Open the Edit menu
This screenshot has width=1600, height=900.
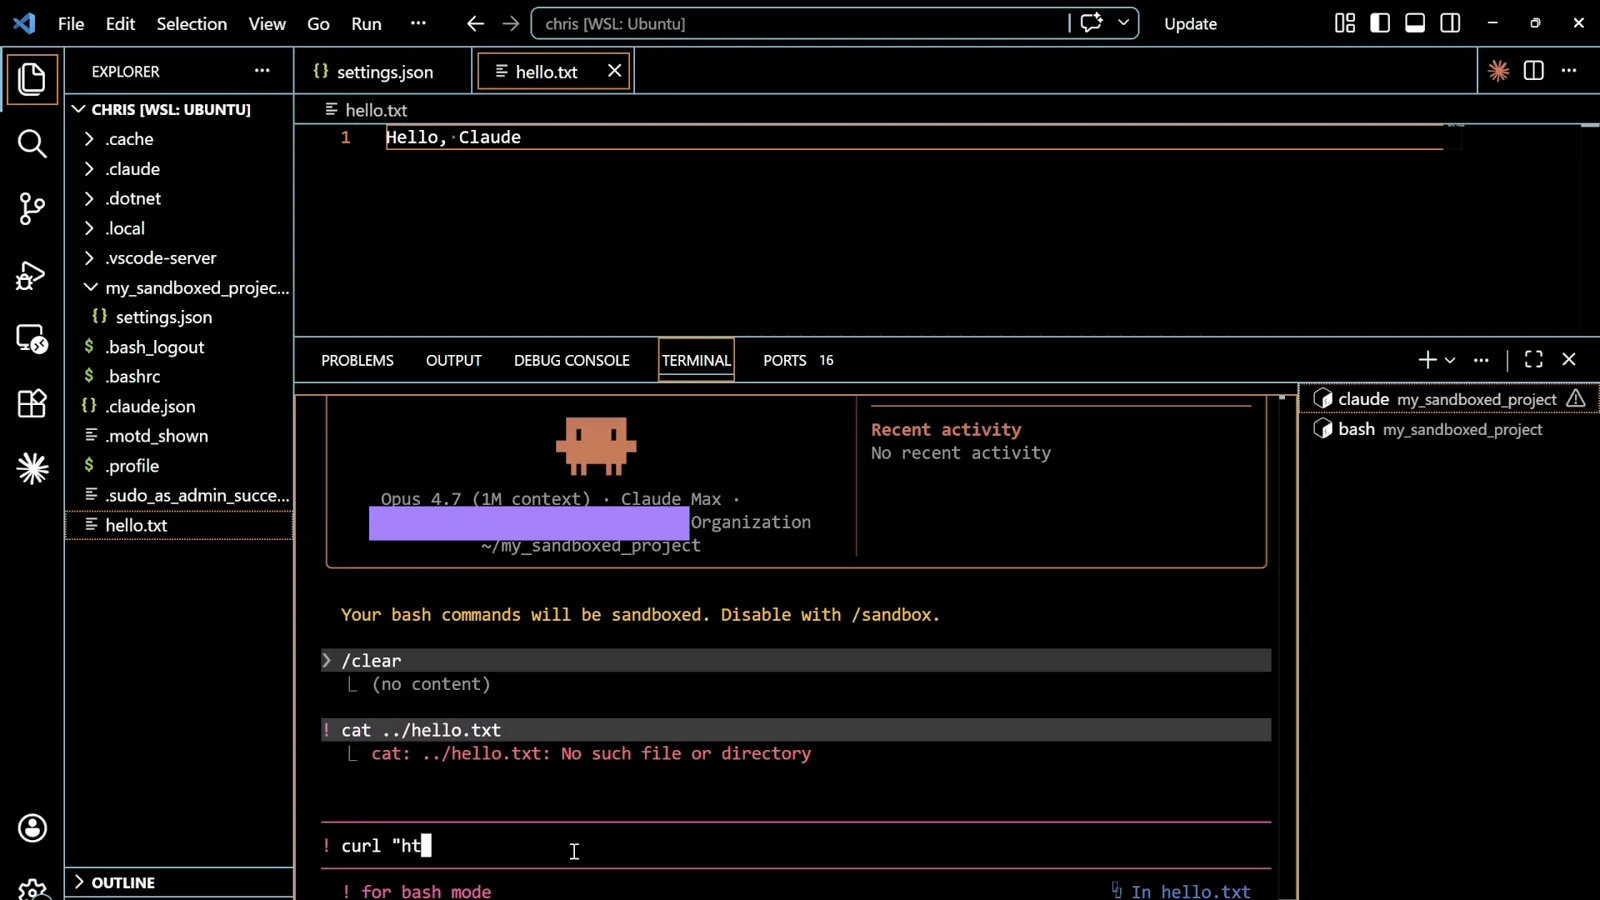click(x=120, y=23)
